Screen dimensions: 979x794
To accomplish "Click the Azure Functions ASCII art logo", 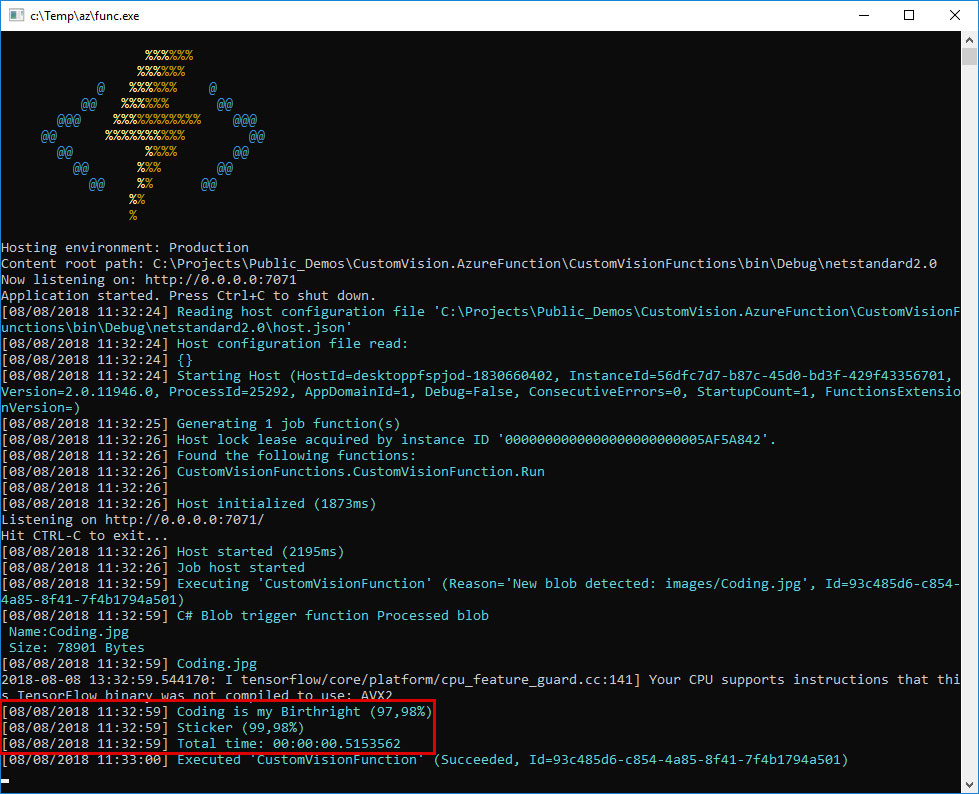I will (x=153, y=135).
